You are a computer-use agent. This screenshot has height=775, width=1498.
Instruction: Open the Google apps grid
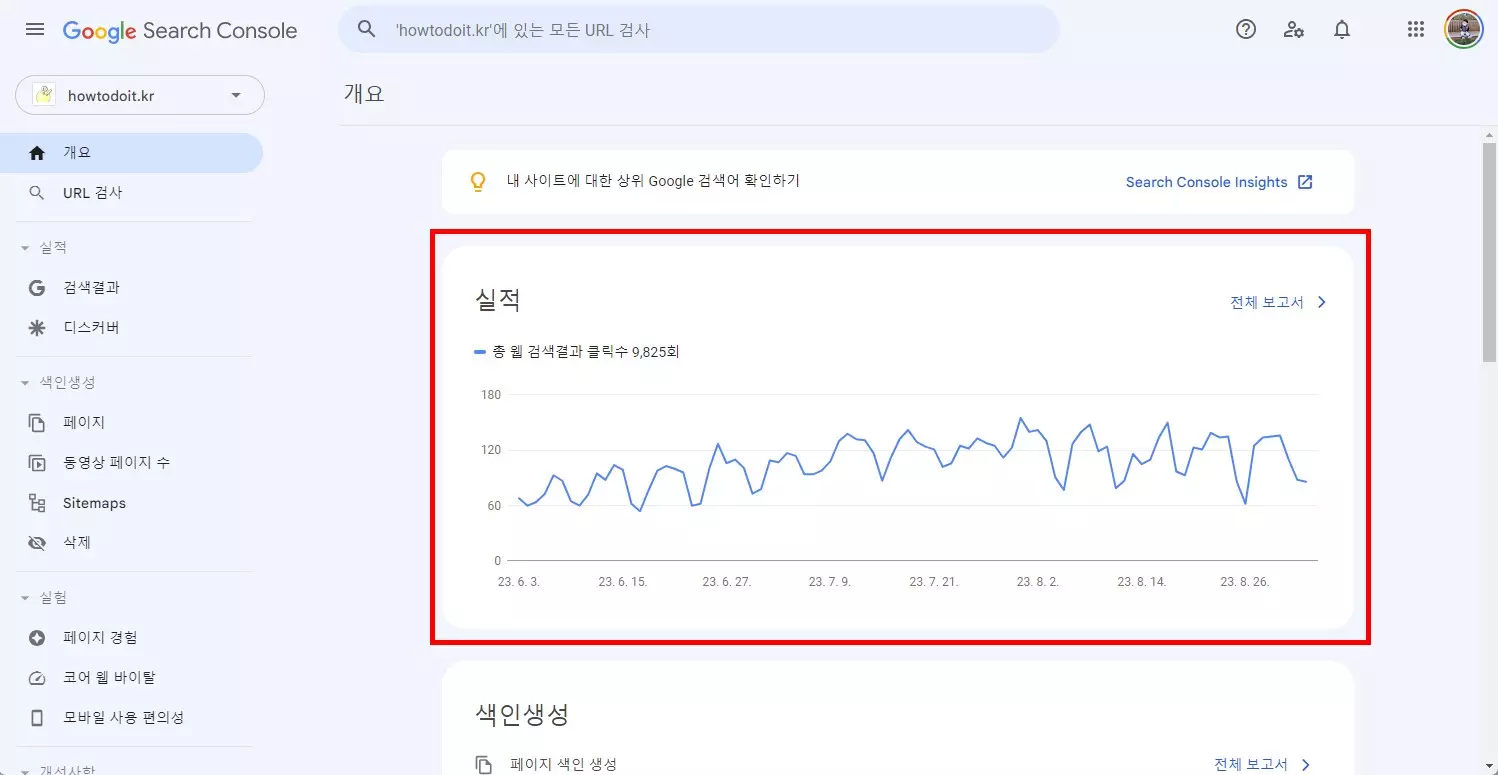pyautogui.click(x=1415, y=29)
